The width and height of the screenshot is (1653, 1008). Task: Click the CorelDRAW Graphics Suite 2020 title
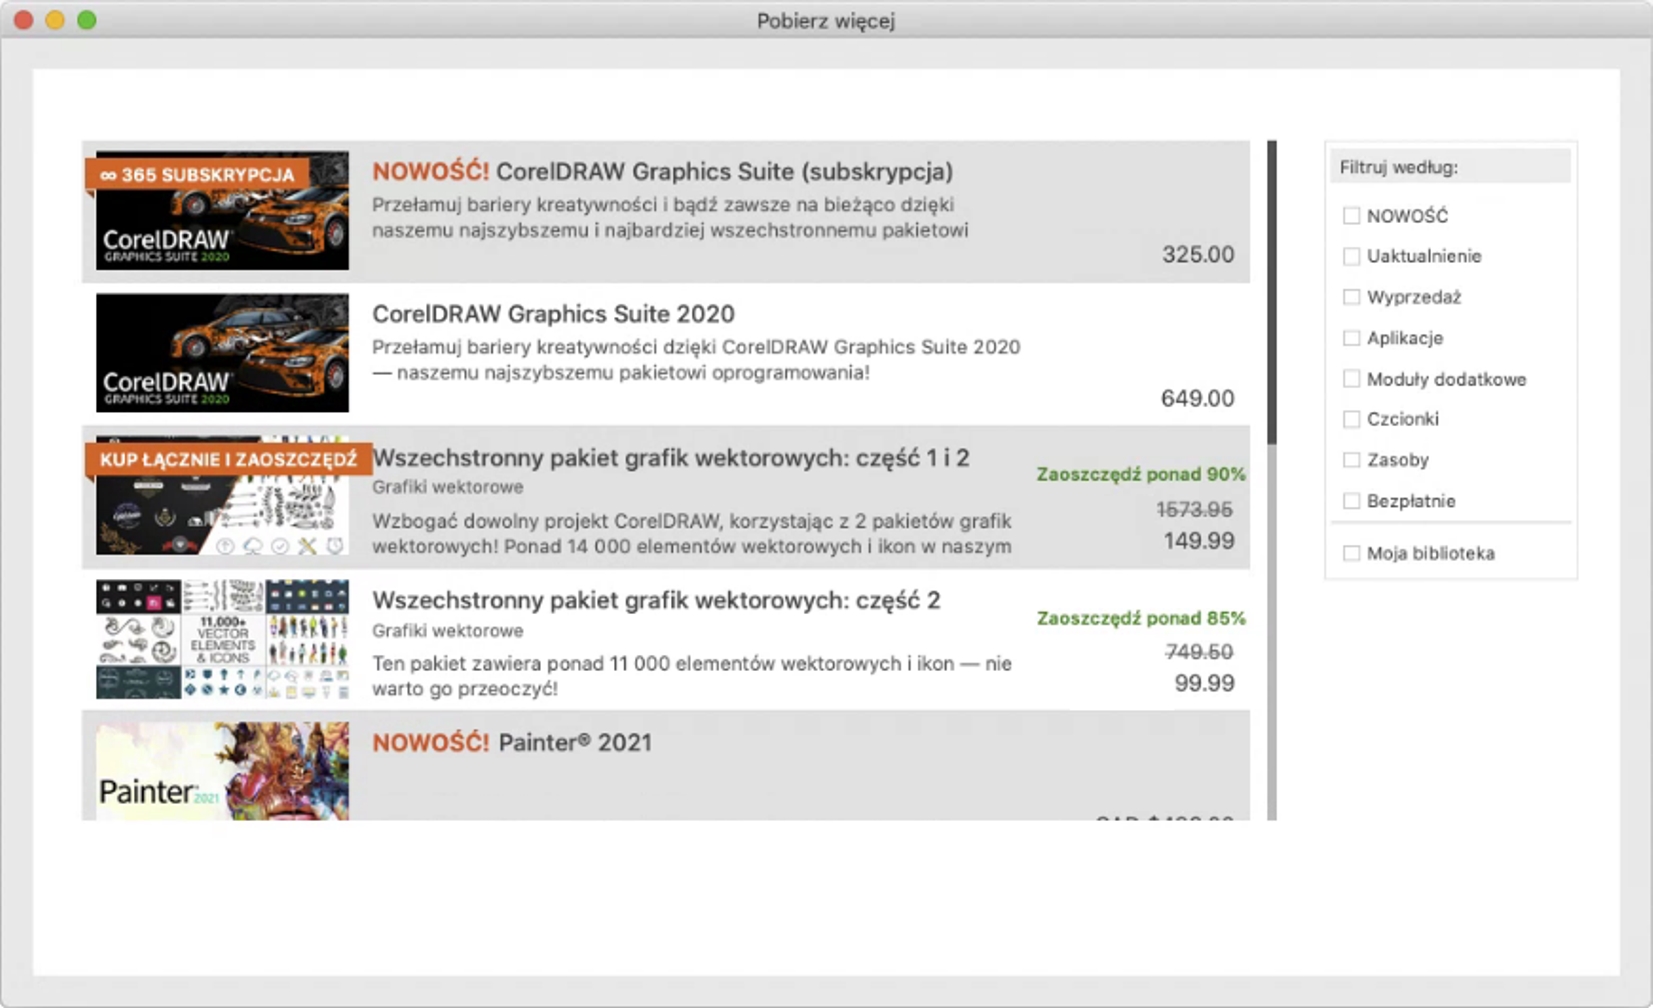(x=553, y=314)
